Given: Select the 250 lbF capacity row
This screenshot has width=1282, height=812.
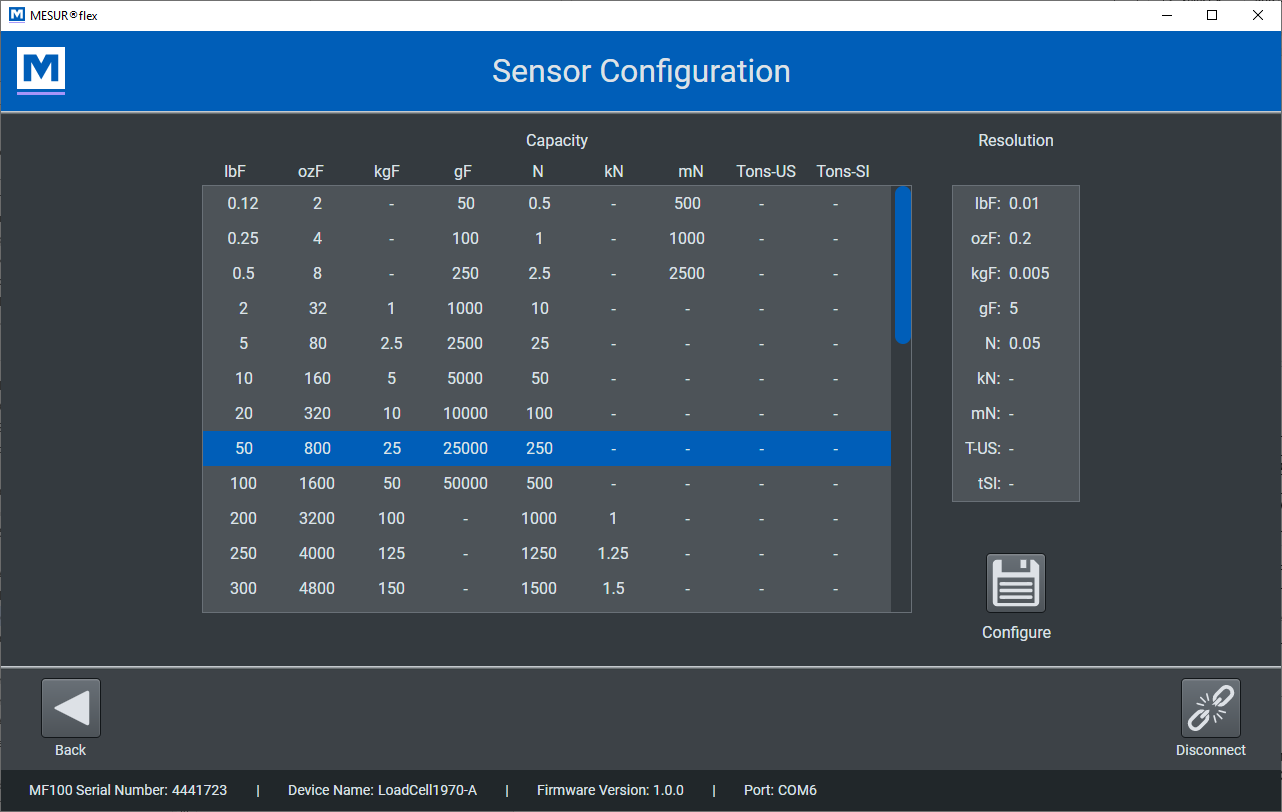Looking at the screenshot, I should (546, 553).
